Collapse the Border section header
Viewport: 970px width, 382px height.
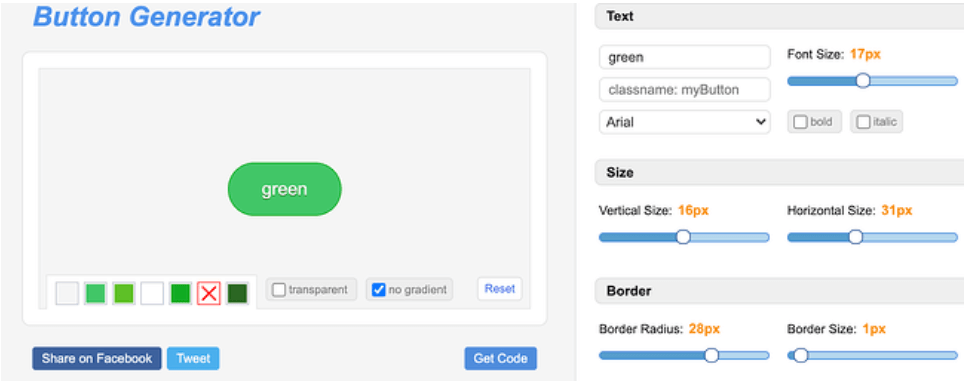tap(781, 291)
